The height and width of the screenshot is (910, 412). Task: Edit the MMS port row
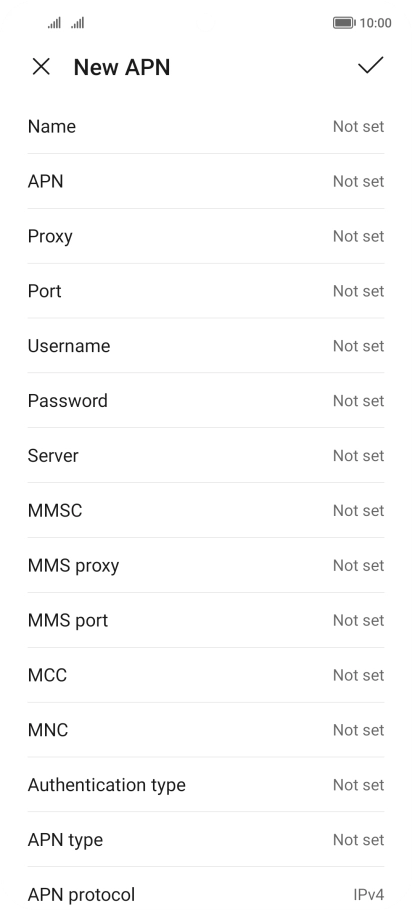point(206,620)
